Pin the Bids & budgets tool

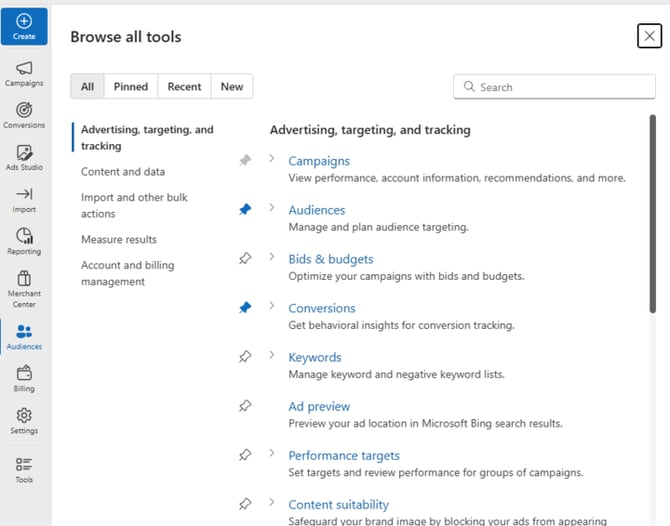pos(245,259)
